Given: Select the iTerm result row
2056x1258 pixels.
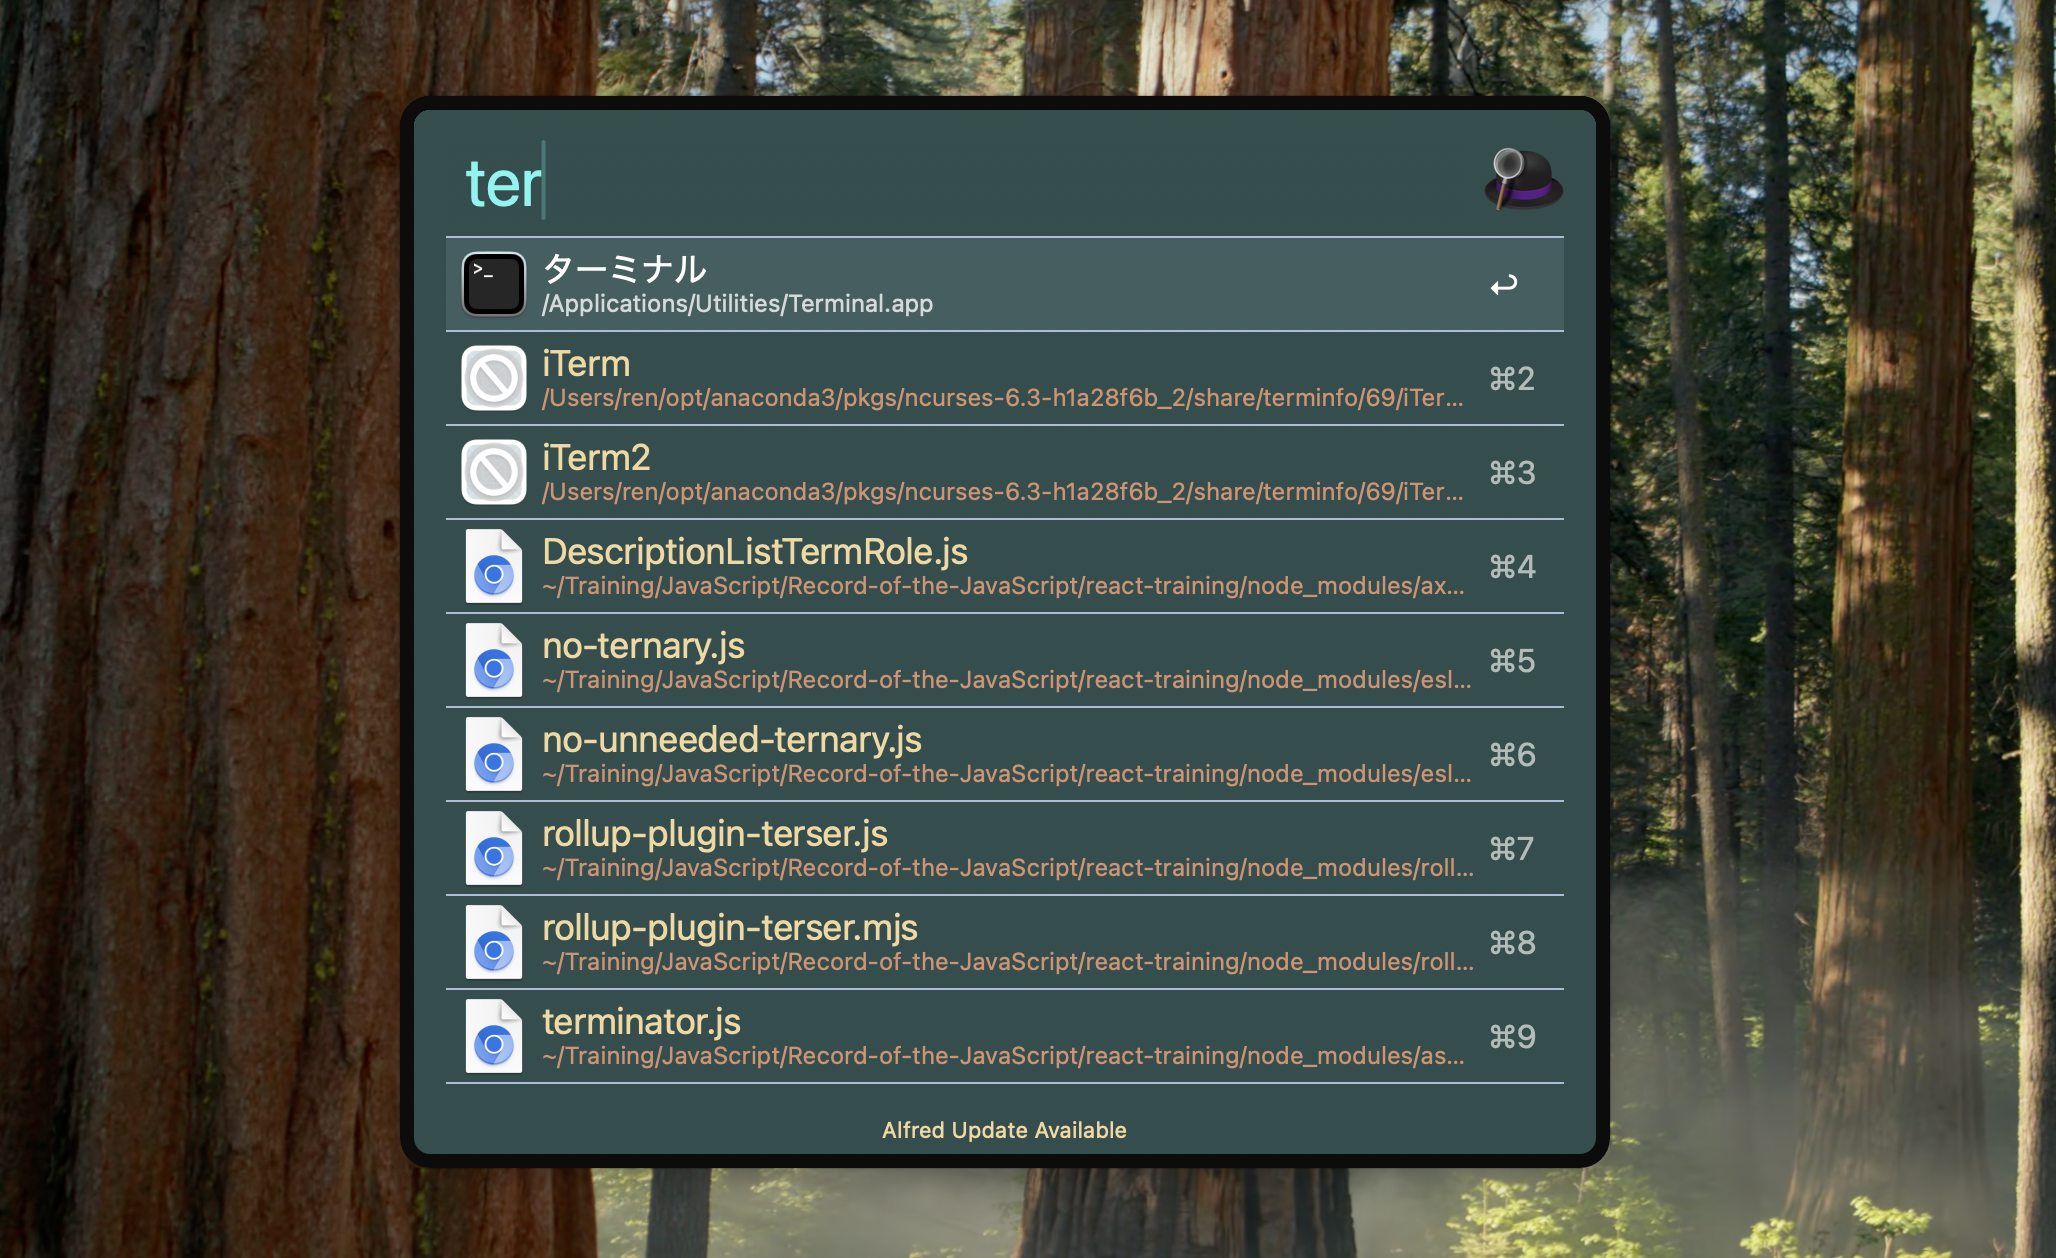Looking at the screenshot, I should click(900, 378).
